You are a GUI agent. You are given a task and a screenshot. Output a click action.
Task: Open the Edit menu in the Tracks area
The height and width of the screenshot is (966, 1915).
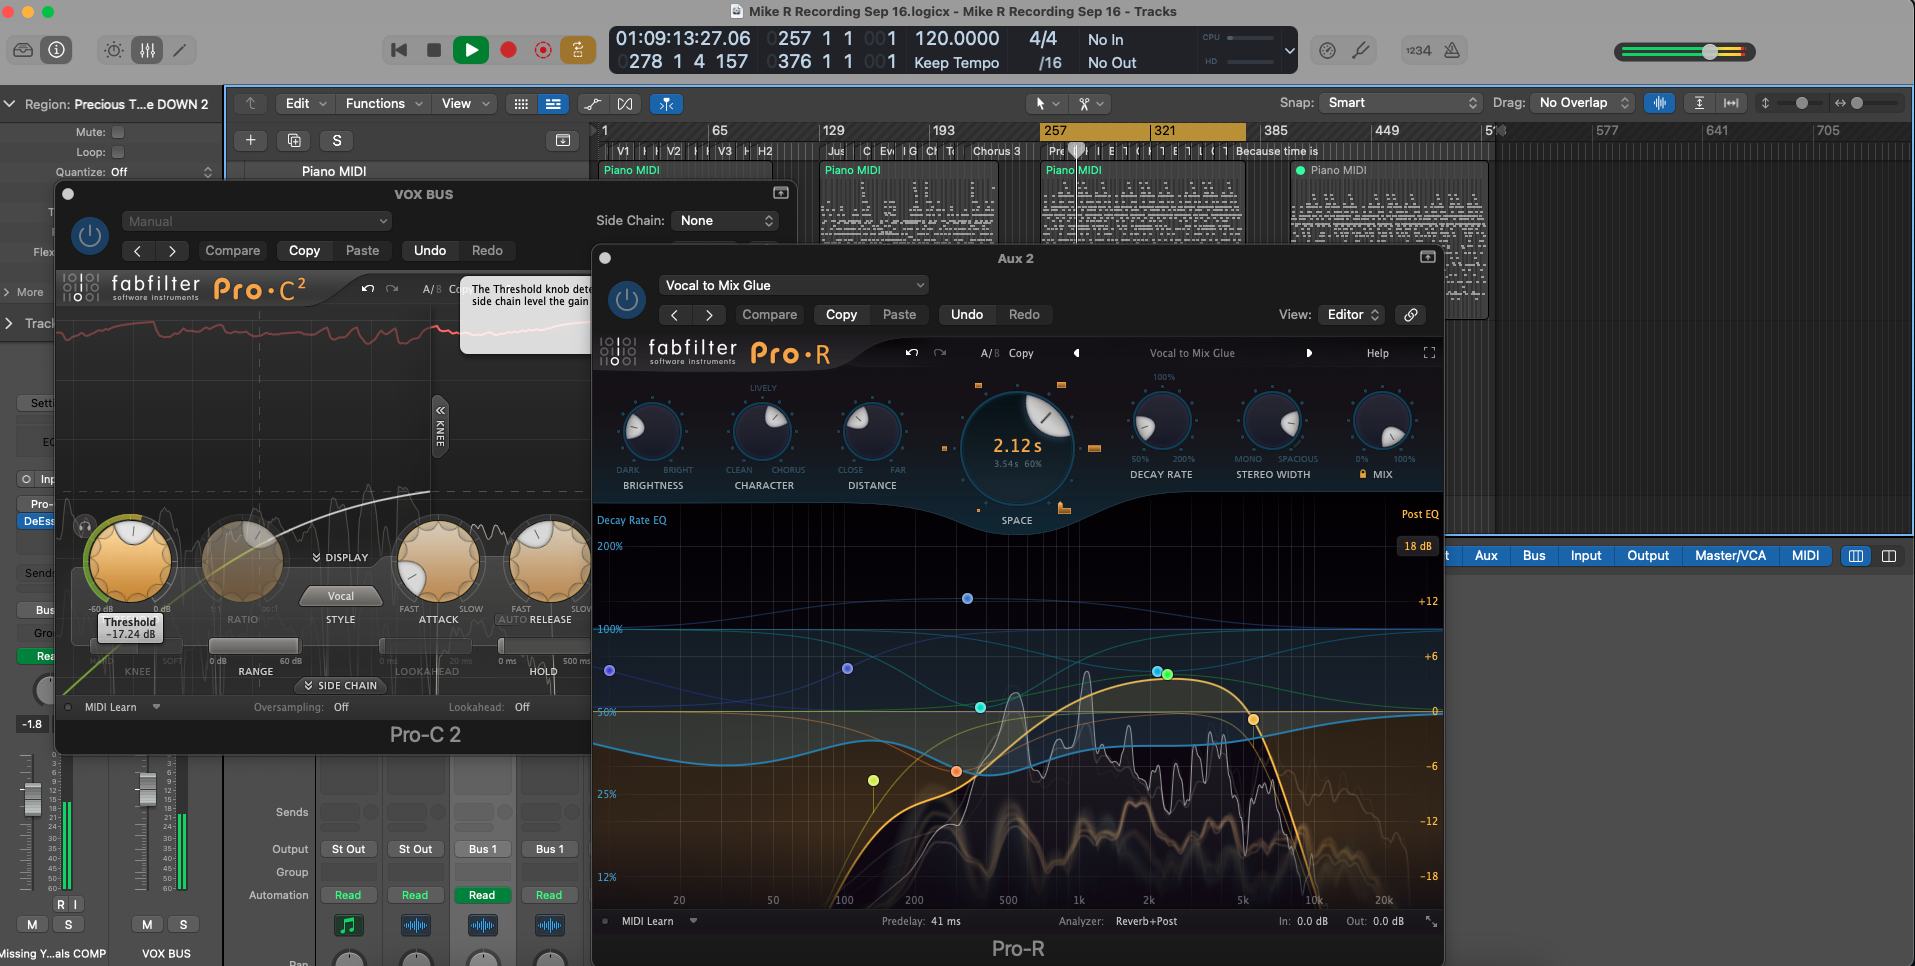tap(306, 103)
